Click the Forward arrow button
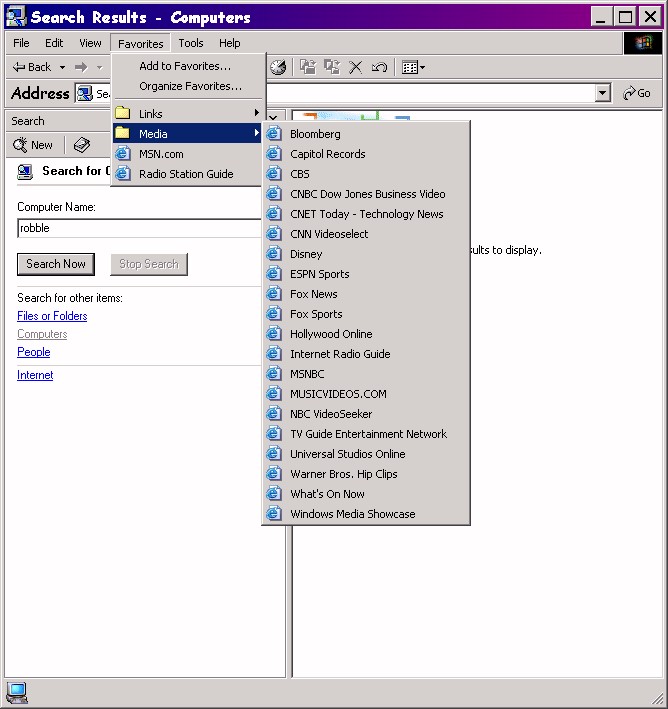Viewport: 668px width, 709px height. (81, 67)
